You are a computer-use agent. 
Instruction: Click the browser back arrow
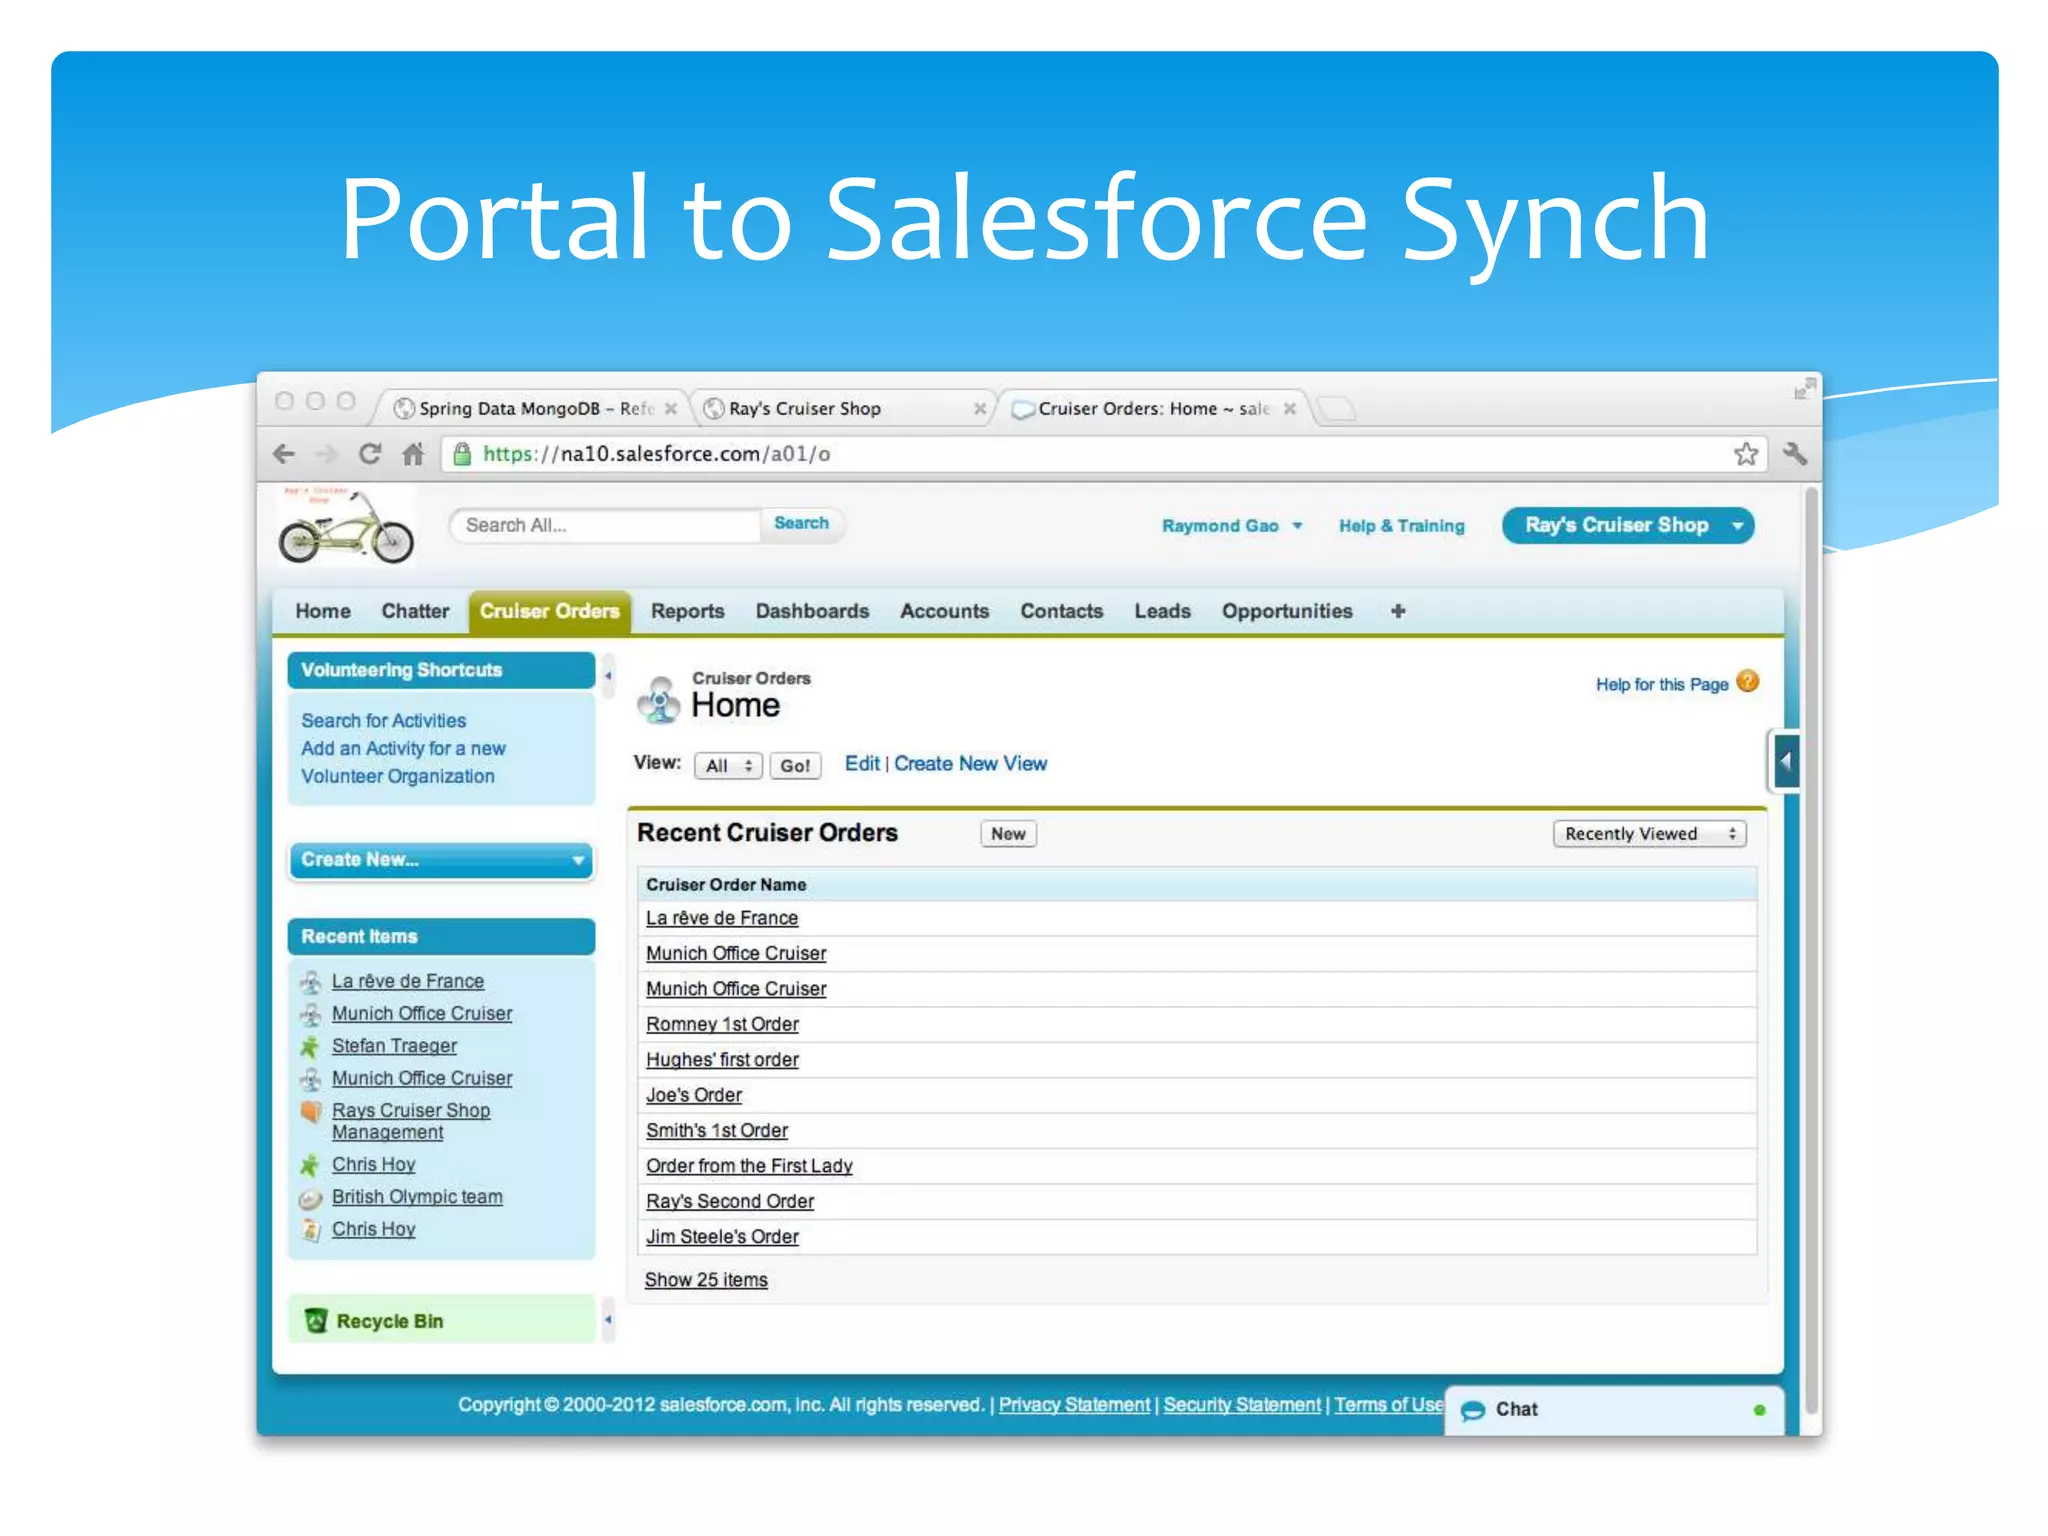(284, 454)
